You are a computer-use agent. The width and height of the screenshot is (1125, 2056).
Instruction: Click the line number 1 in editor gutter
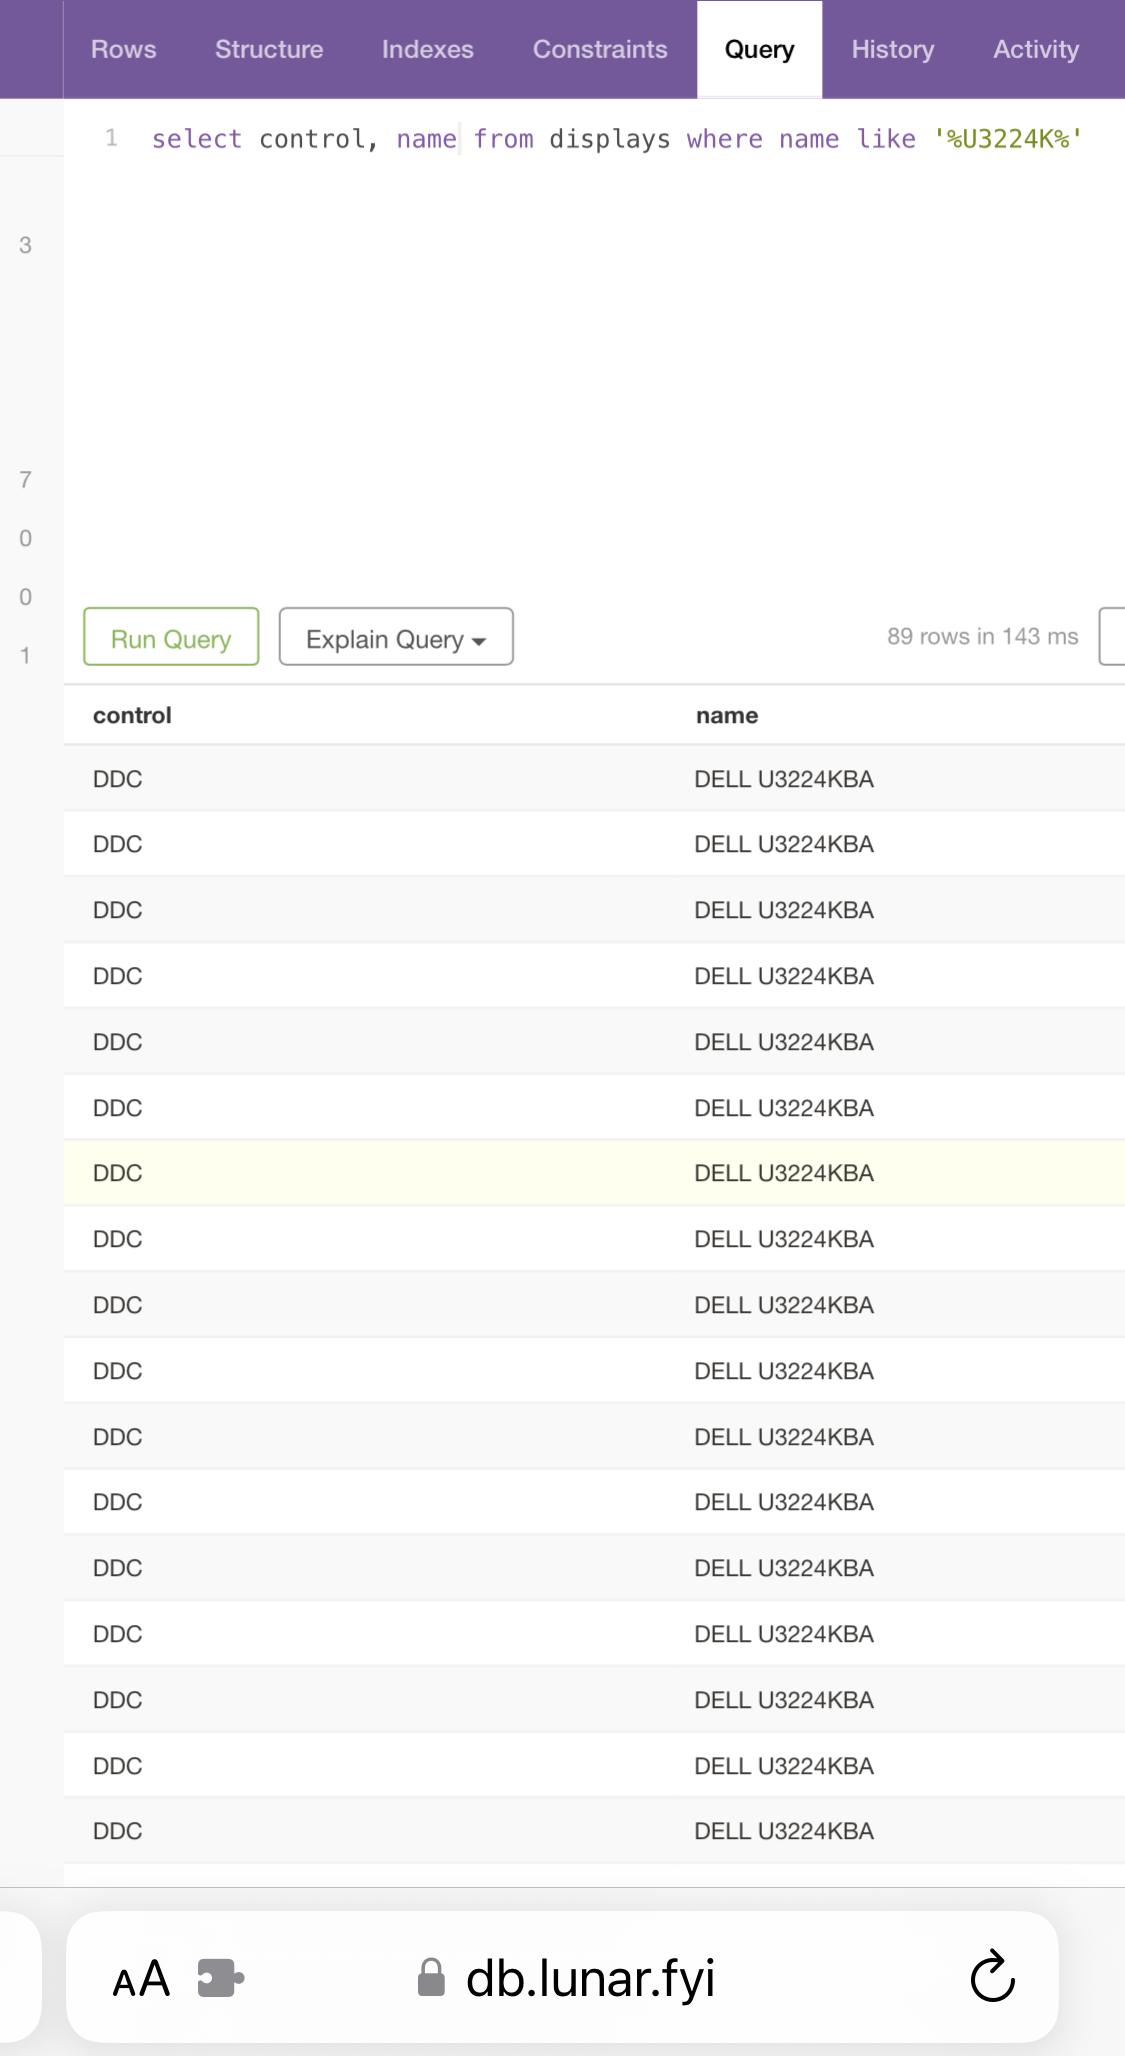coord(111,138)
